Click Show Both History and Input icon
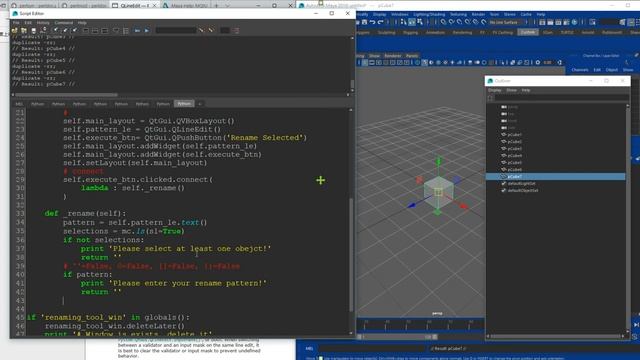The width and height of the screenshot is (640, 360). click(x=105, y=30)
